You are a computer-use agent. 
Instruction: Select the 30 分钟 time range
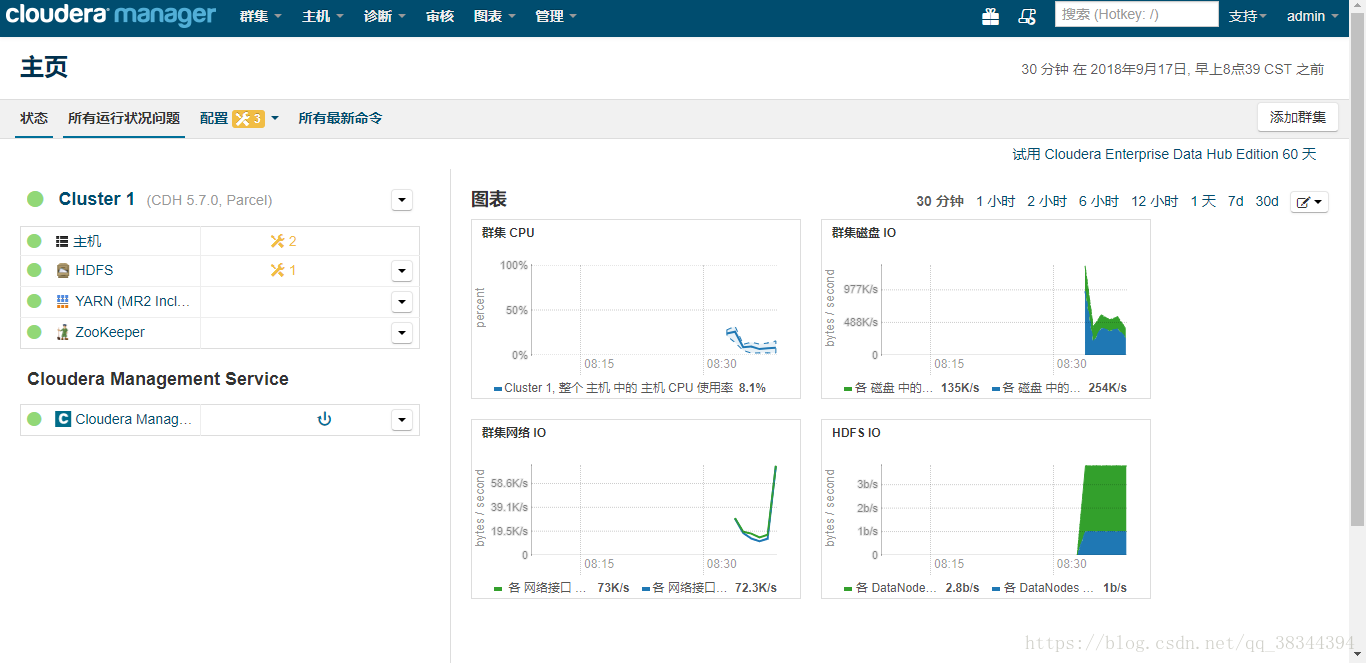940,201
